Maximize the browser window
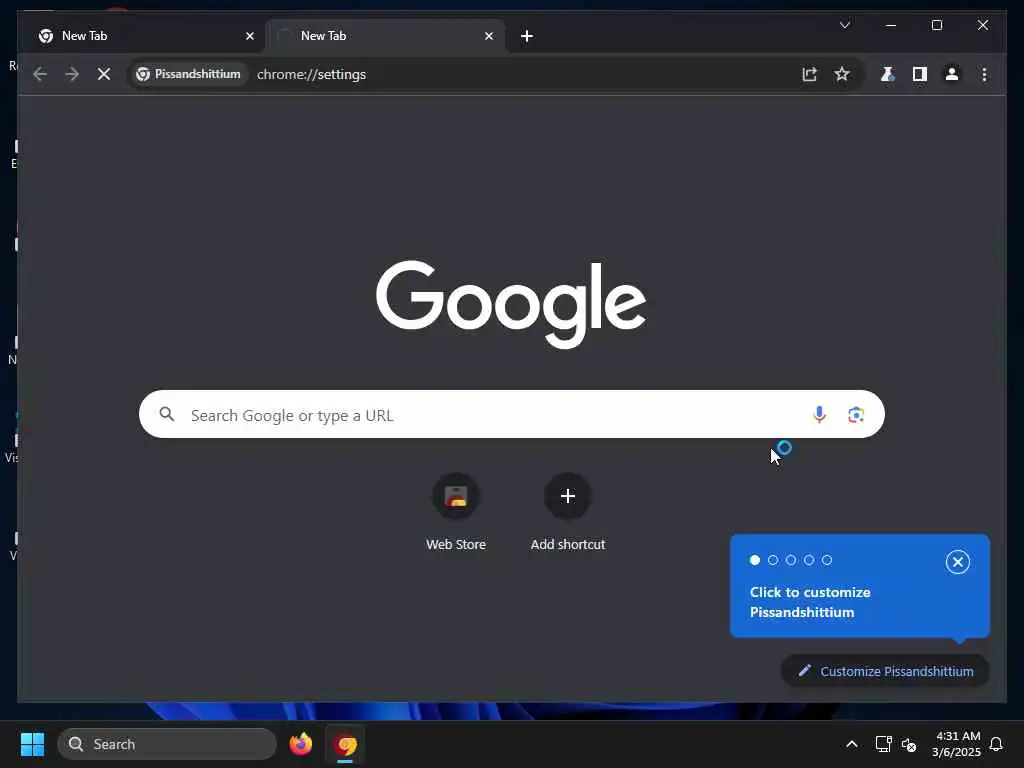 tap(936, 25)
